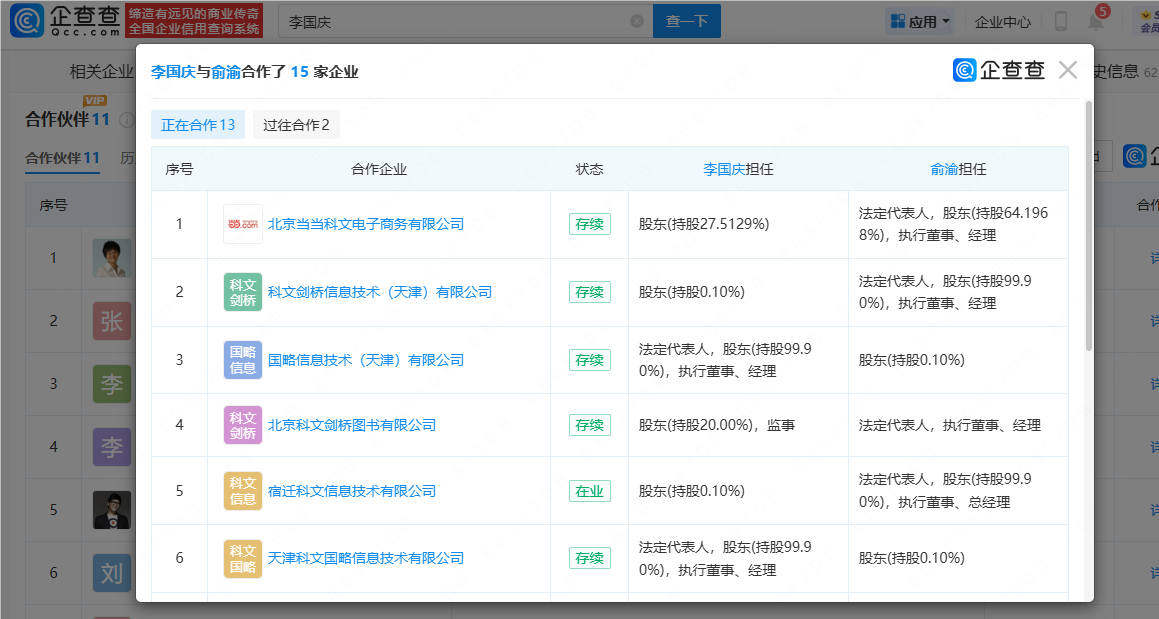Select the underlined 合作伙伴11 sub-tab
The image size is (1159, 619).
coord(62,158)
